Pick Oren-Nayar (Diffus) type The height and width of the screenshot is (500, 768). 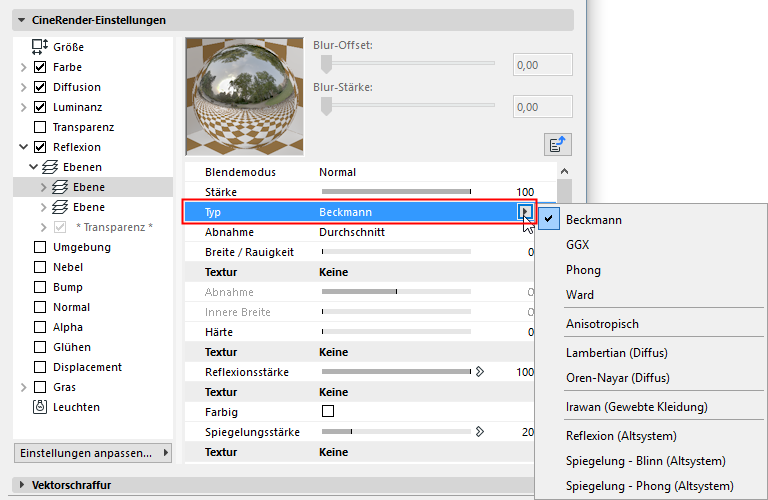click(618, 378)
